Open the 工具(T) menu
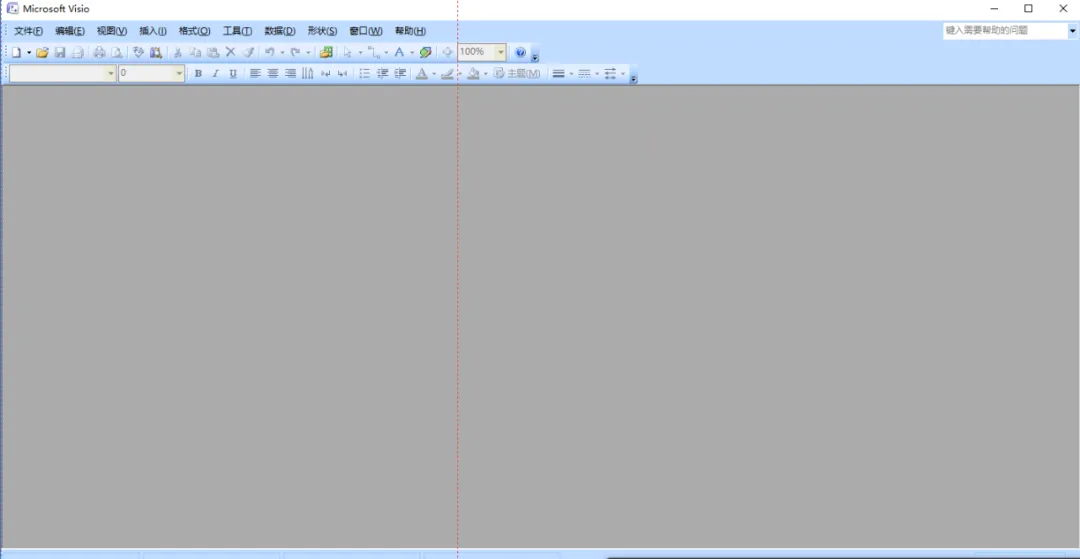 pos(237,31)
